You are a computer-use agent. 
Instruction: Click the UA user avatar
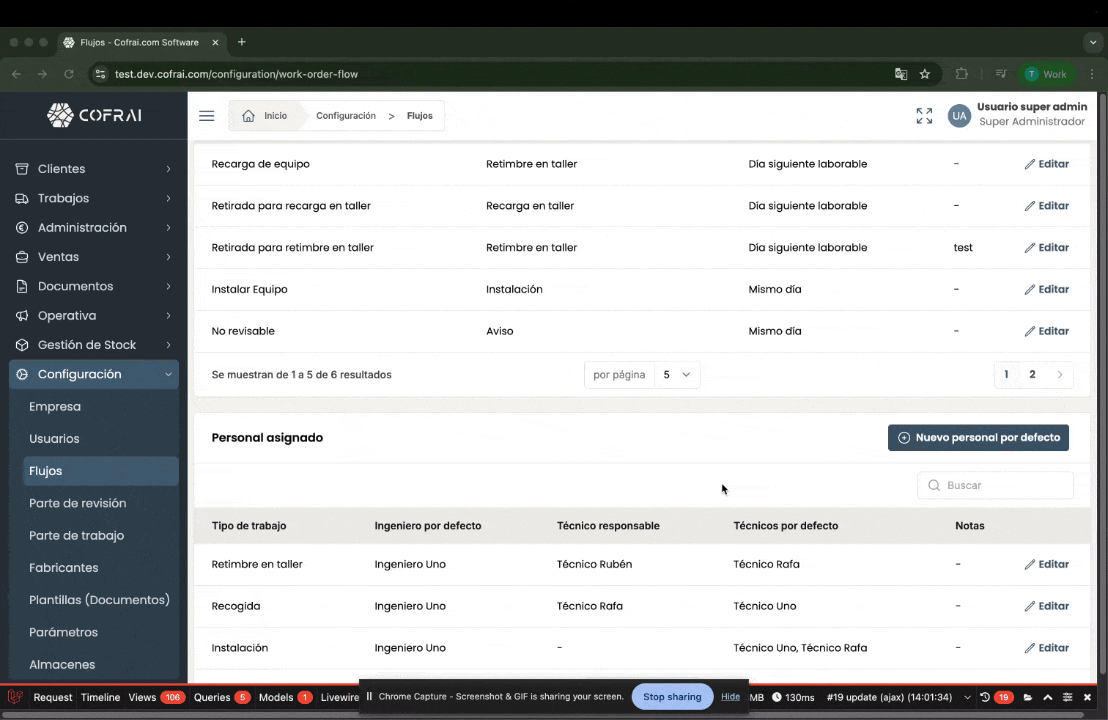pyautogui.click(x=959, y=116)
